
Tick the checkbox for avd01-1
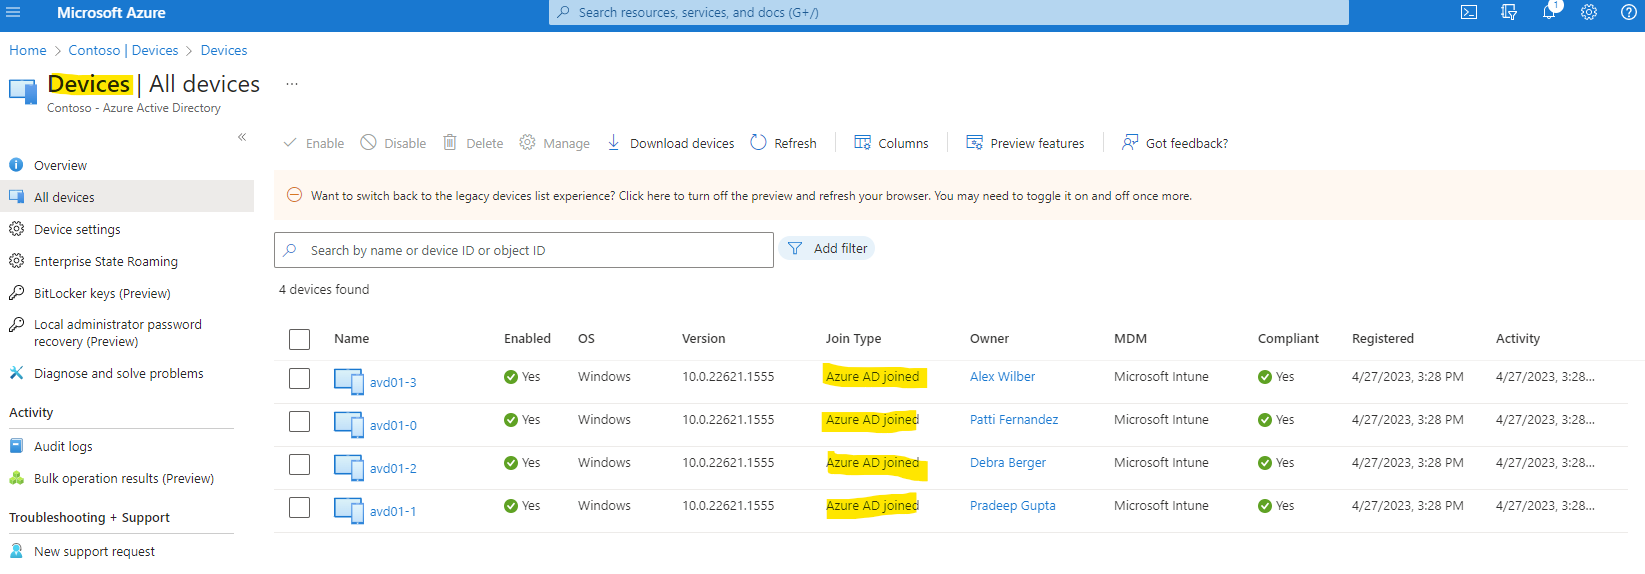(299, 507)
